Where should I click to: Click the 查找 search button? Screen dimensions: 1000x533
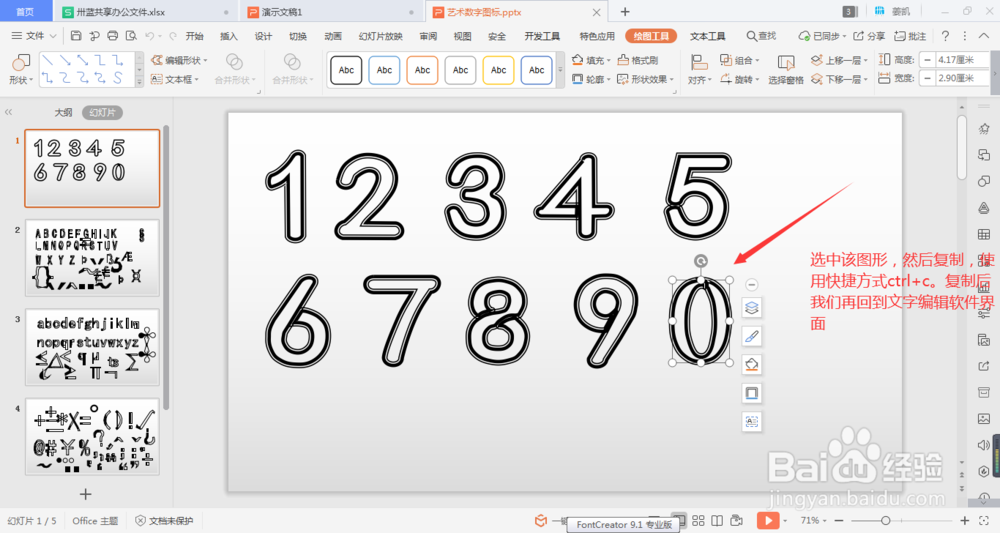coord(761,36)
